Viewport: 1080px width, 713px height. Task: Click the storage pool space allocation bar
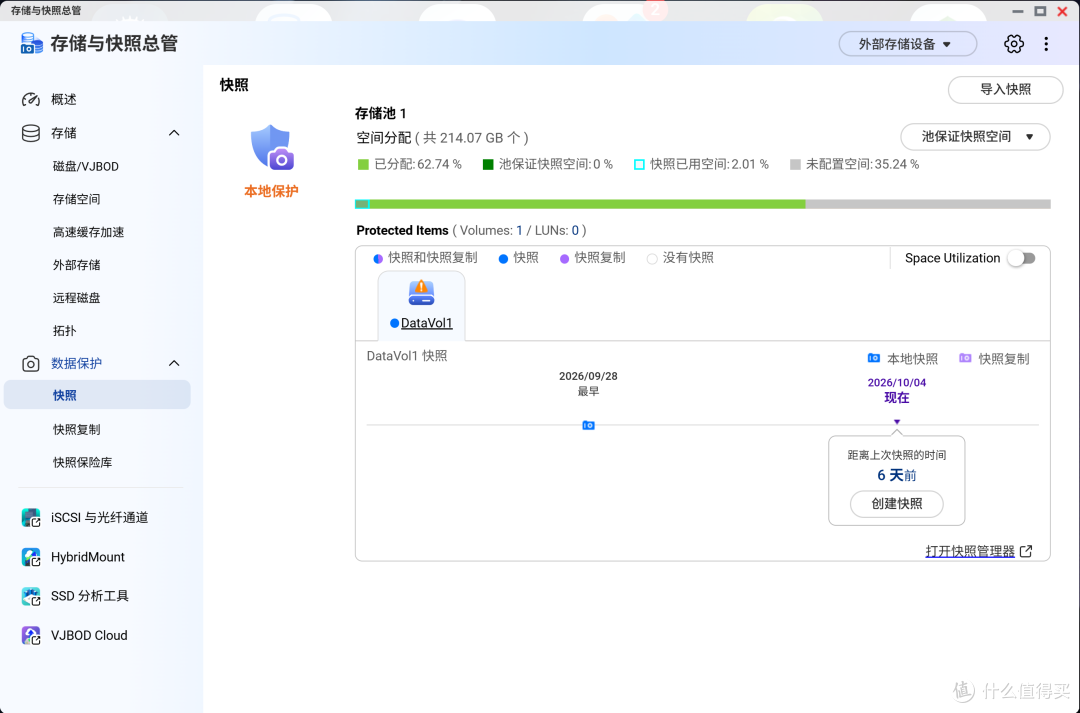pyautogui.click(x=703, y=204)
